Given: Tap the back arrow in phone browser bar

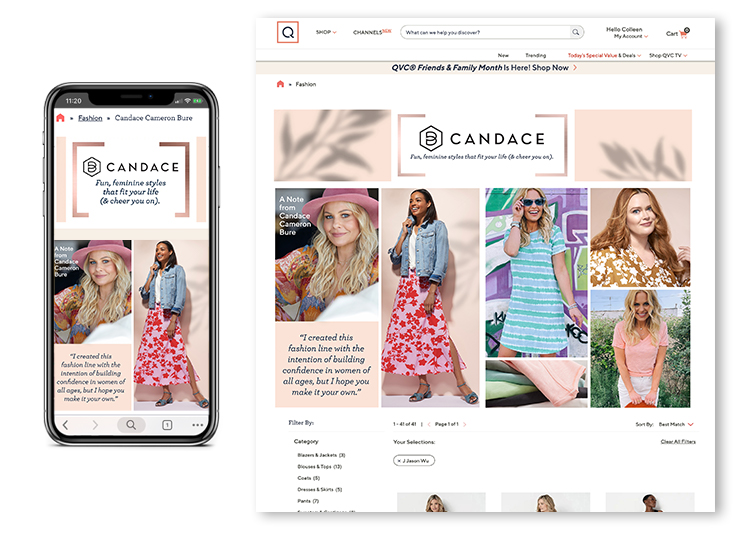Looking at the screenshot, I should coord(66,424).
